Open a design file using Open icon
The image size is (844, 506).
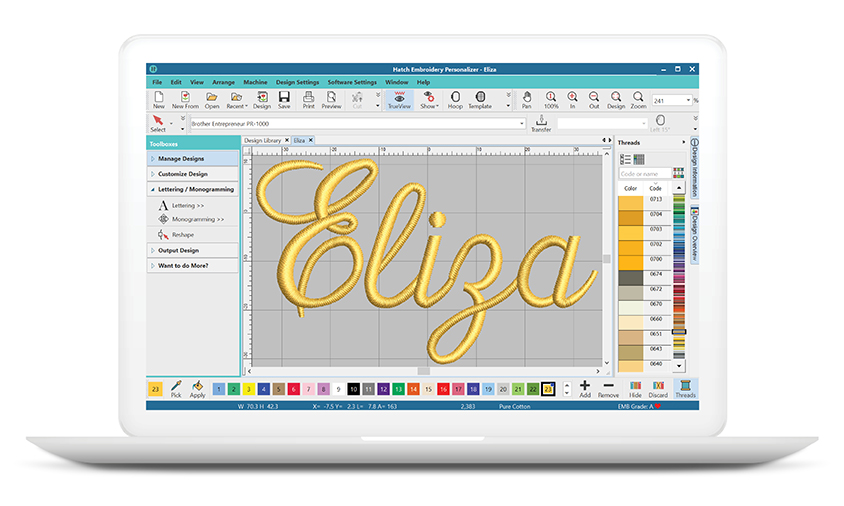[212, 100]
